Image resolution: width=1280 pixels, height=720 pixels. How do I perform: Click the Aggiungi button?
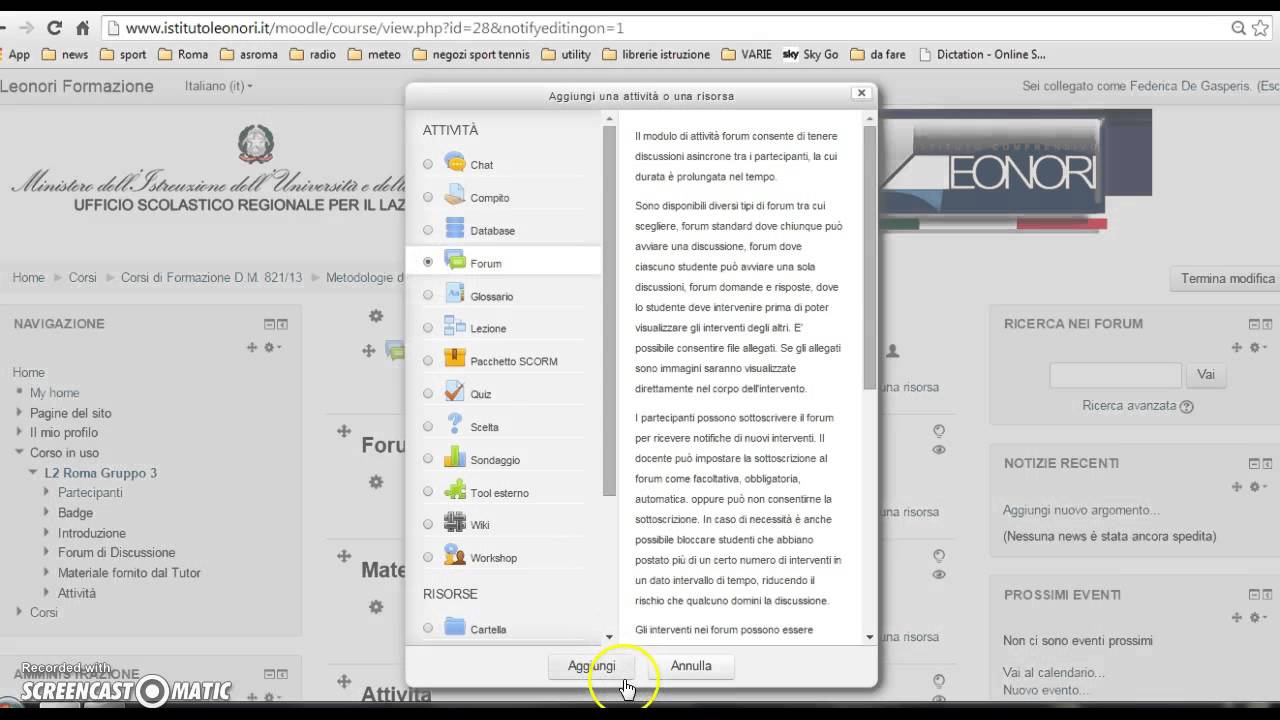[592, 666]
